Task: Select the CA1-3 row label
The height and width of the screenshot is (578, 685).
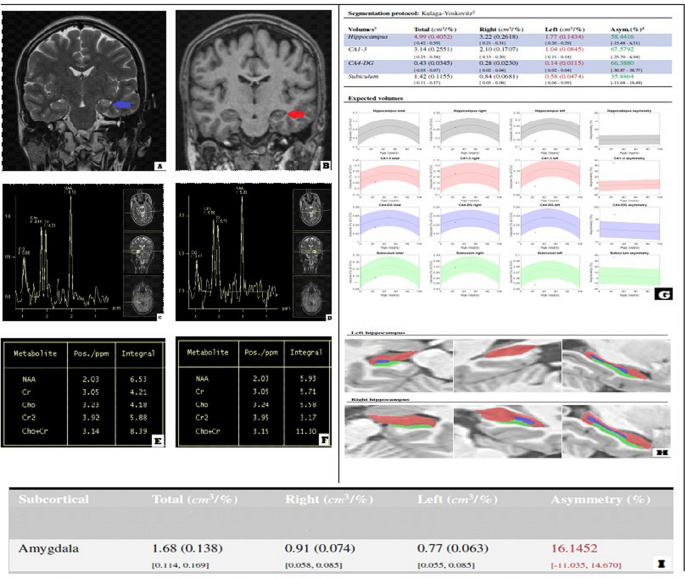Action: [x=357, y=50]
